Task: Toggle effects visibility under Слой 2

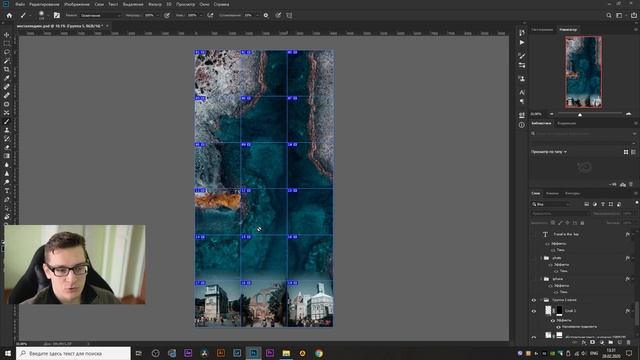Action: [x=553, y=320]
